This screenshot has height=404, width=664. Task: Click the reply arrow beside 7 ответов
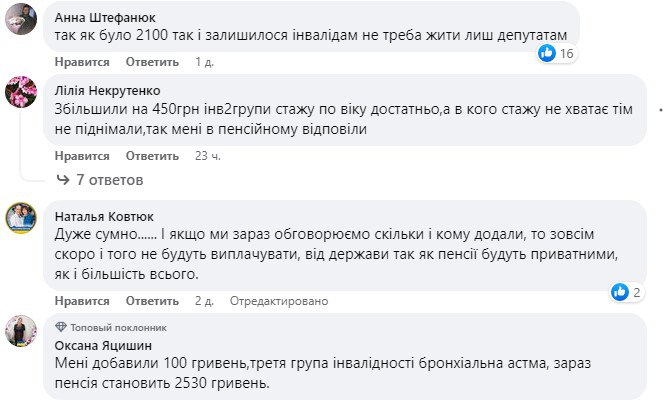pyautogui.click(x=63, y=180)
